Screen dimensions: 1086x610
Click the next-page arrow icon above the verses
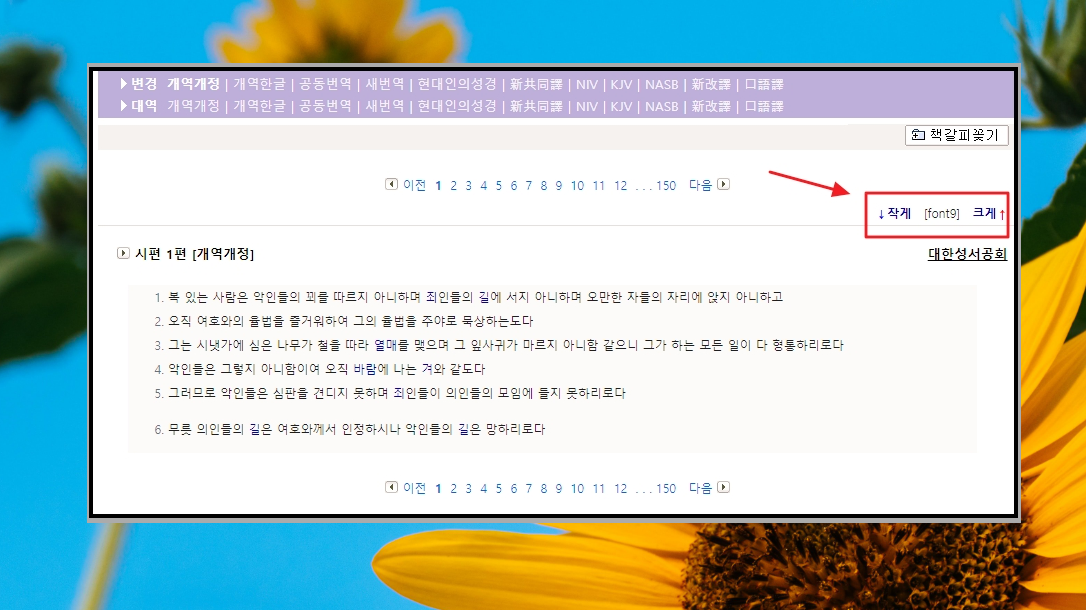coord(723,184)
